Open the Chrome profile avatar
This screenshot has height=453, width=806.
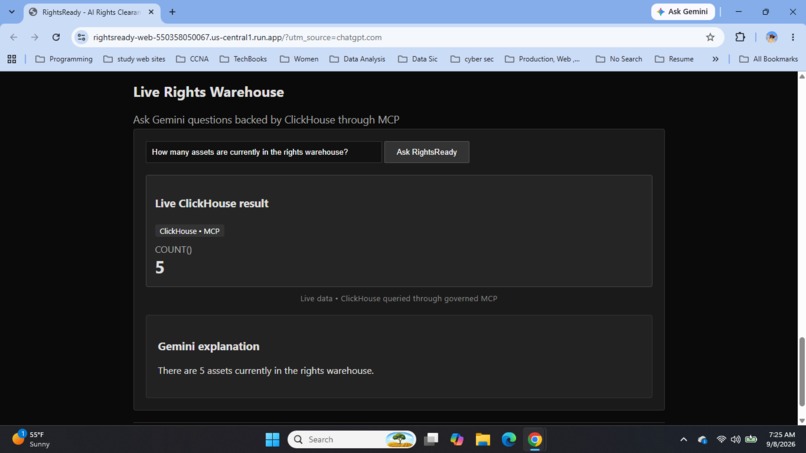click(x=771, y=37)
